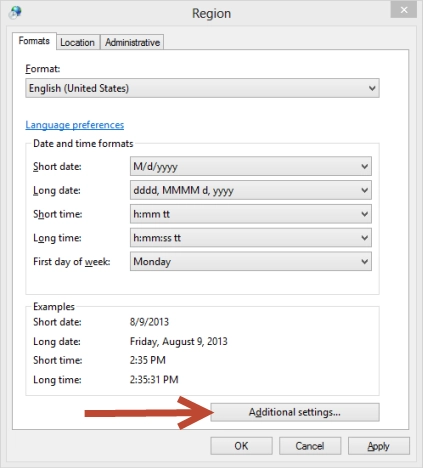This screenshot has width=423, height=468.
Task: Select the example short time 2:35 PM
Action: [148, 360]
